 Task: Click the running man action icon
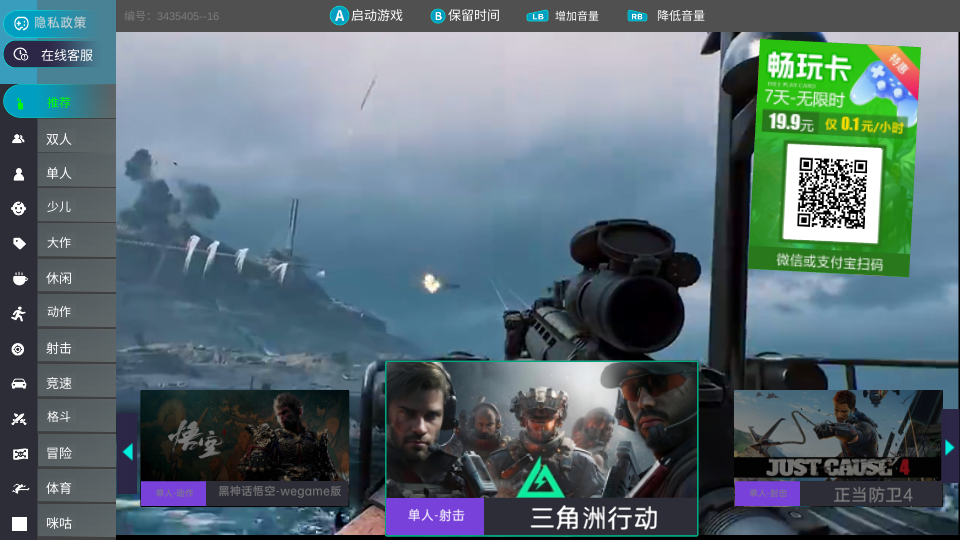tap(18, 313)
